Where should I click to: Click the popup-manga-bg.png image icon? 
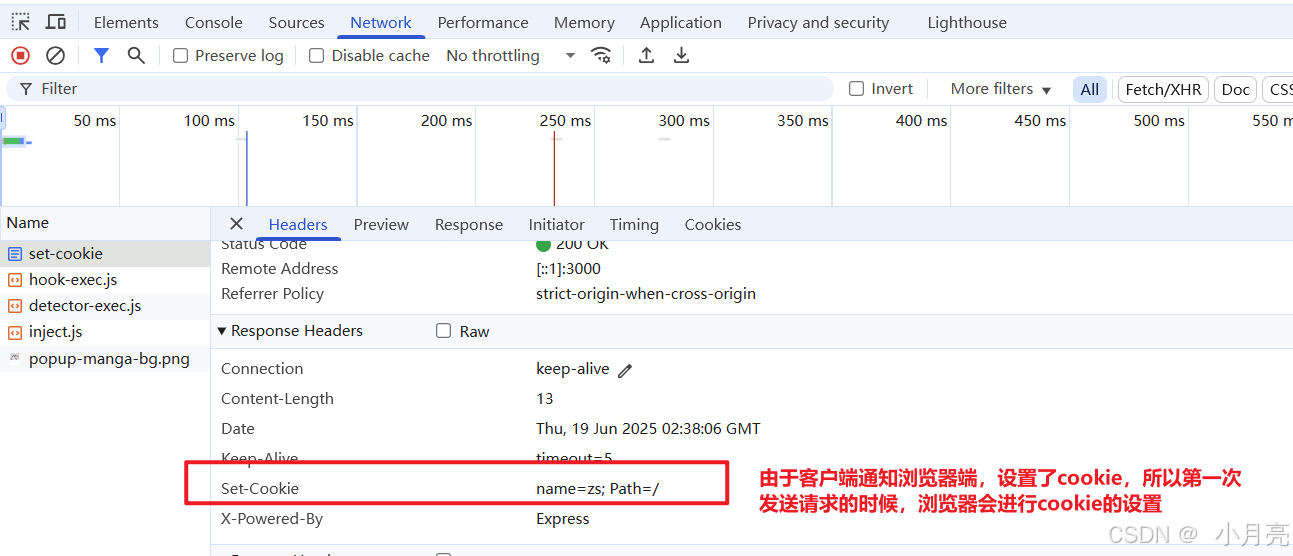point(15,357)
